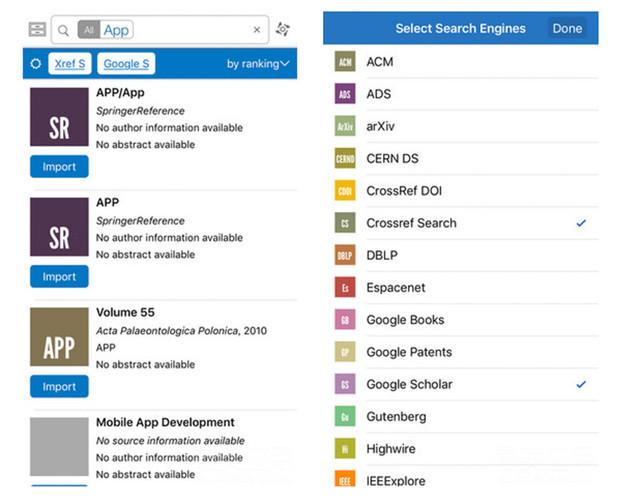Open APP/App SpringerReference thumbnail
The width and height of the screenshot is (640, 504).
coord(59,117)
